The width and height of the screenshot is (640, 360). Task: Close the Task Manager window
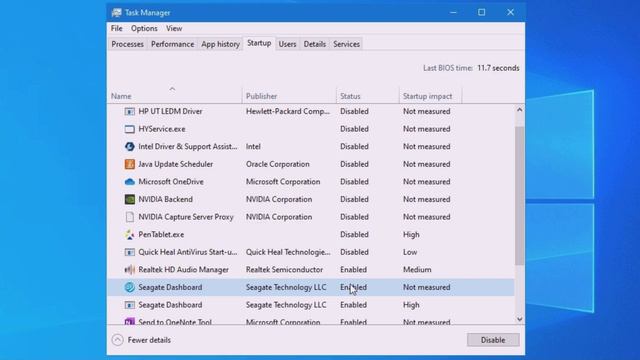pos(510,13)
